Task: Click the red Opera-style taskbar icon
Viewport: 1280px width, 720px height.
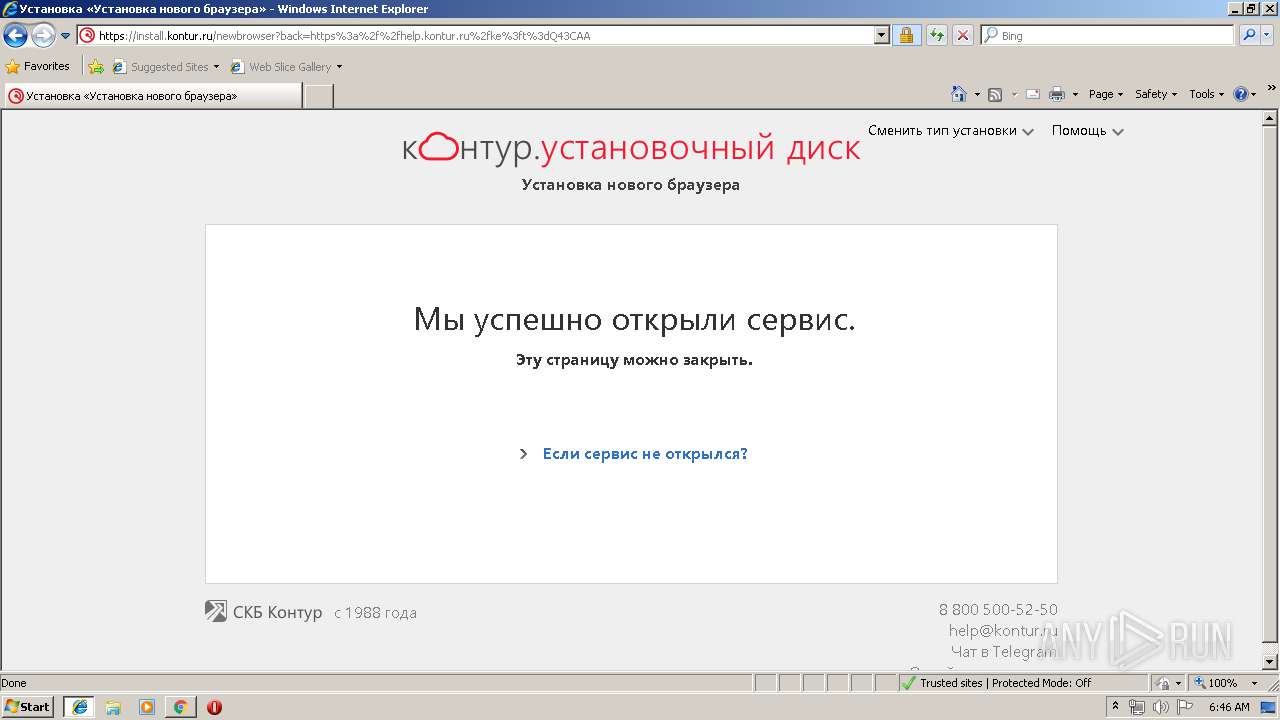Action: [214, 707]
